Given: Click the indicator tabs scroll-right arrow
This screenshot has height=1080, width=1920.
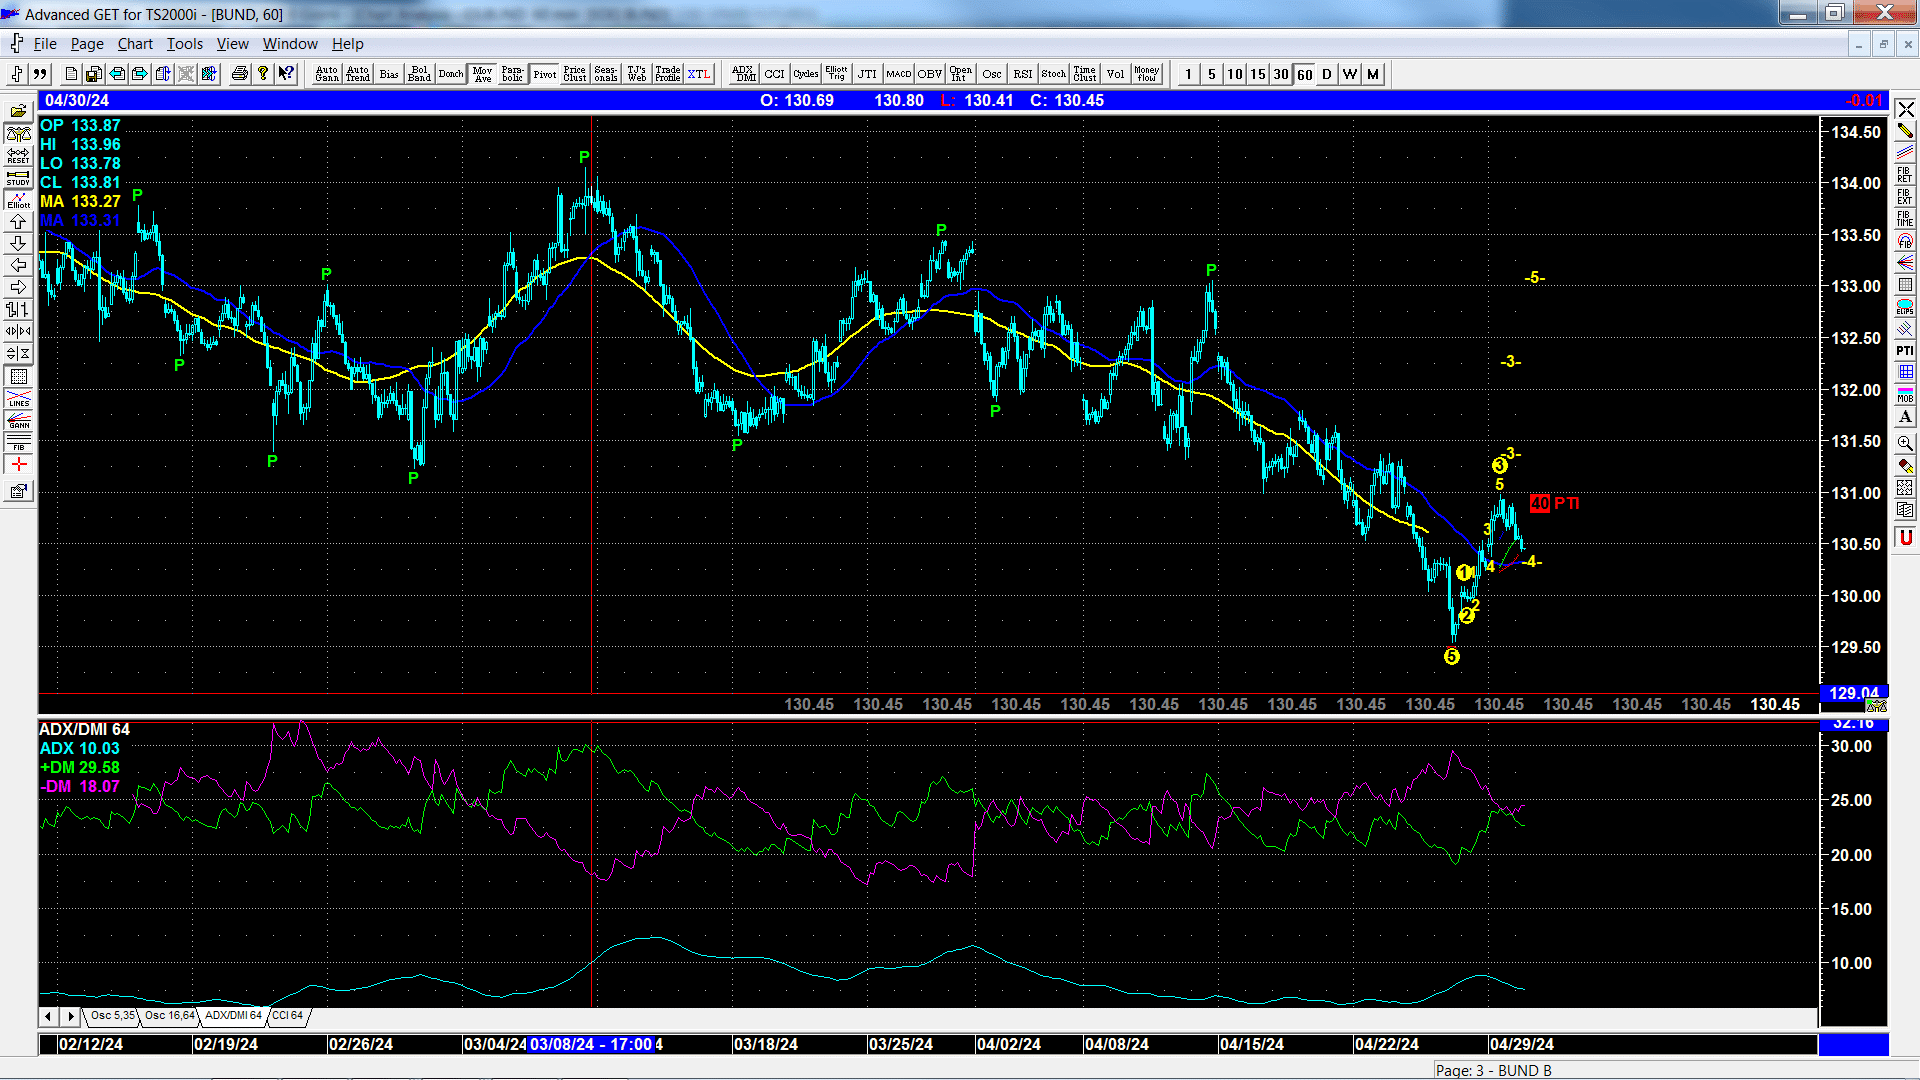Looking at the screenshot, I should 70,1016.
